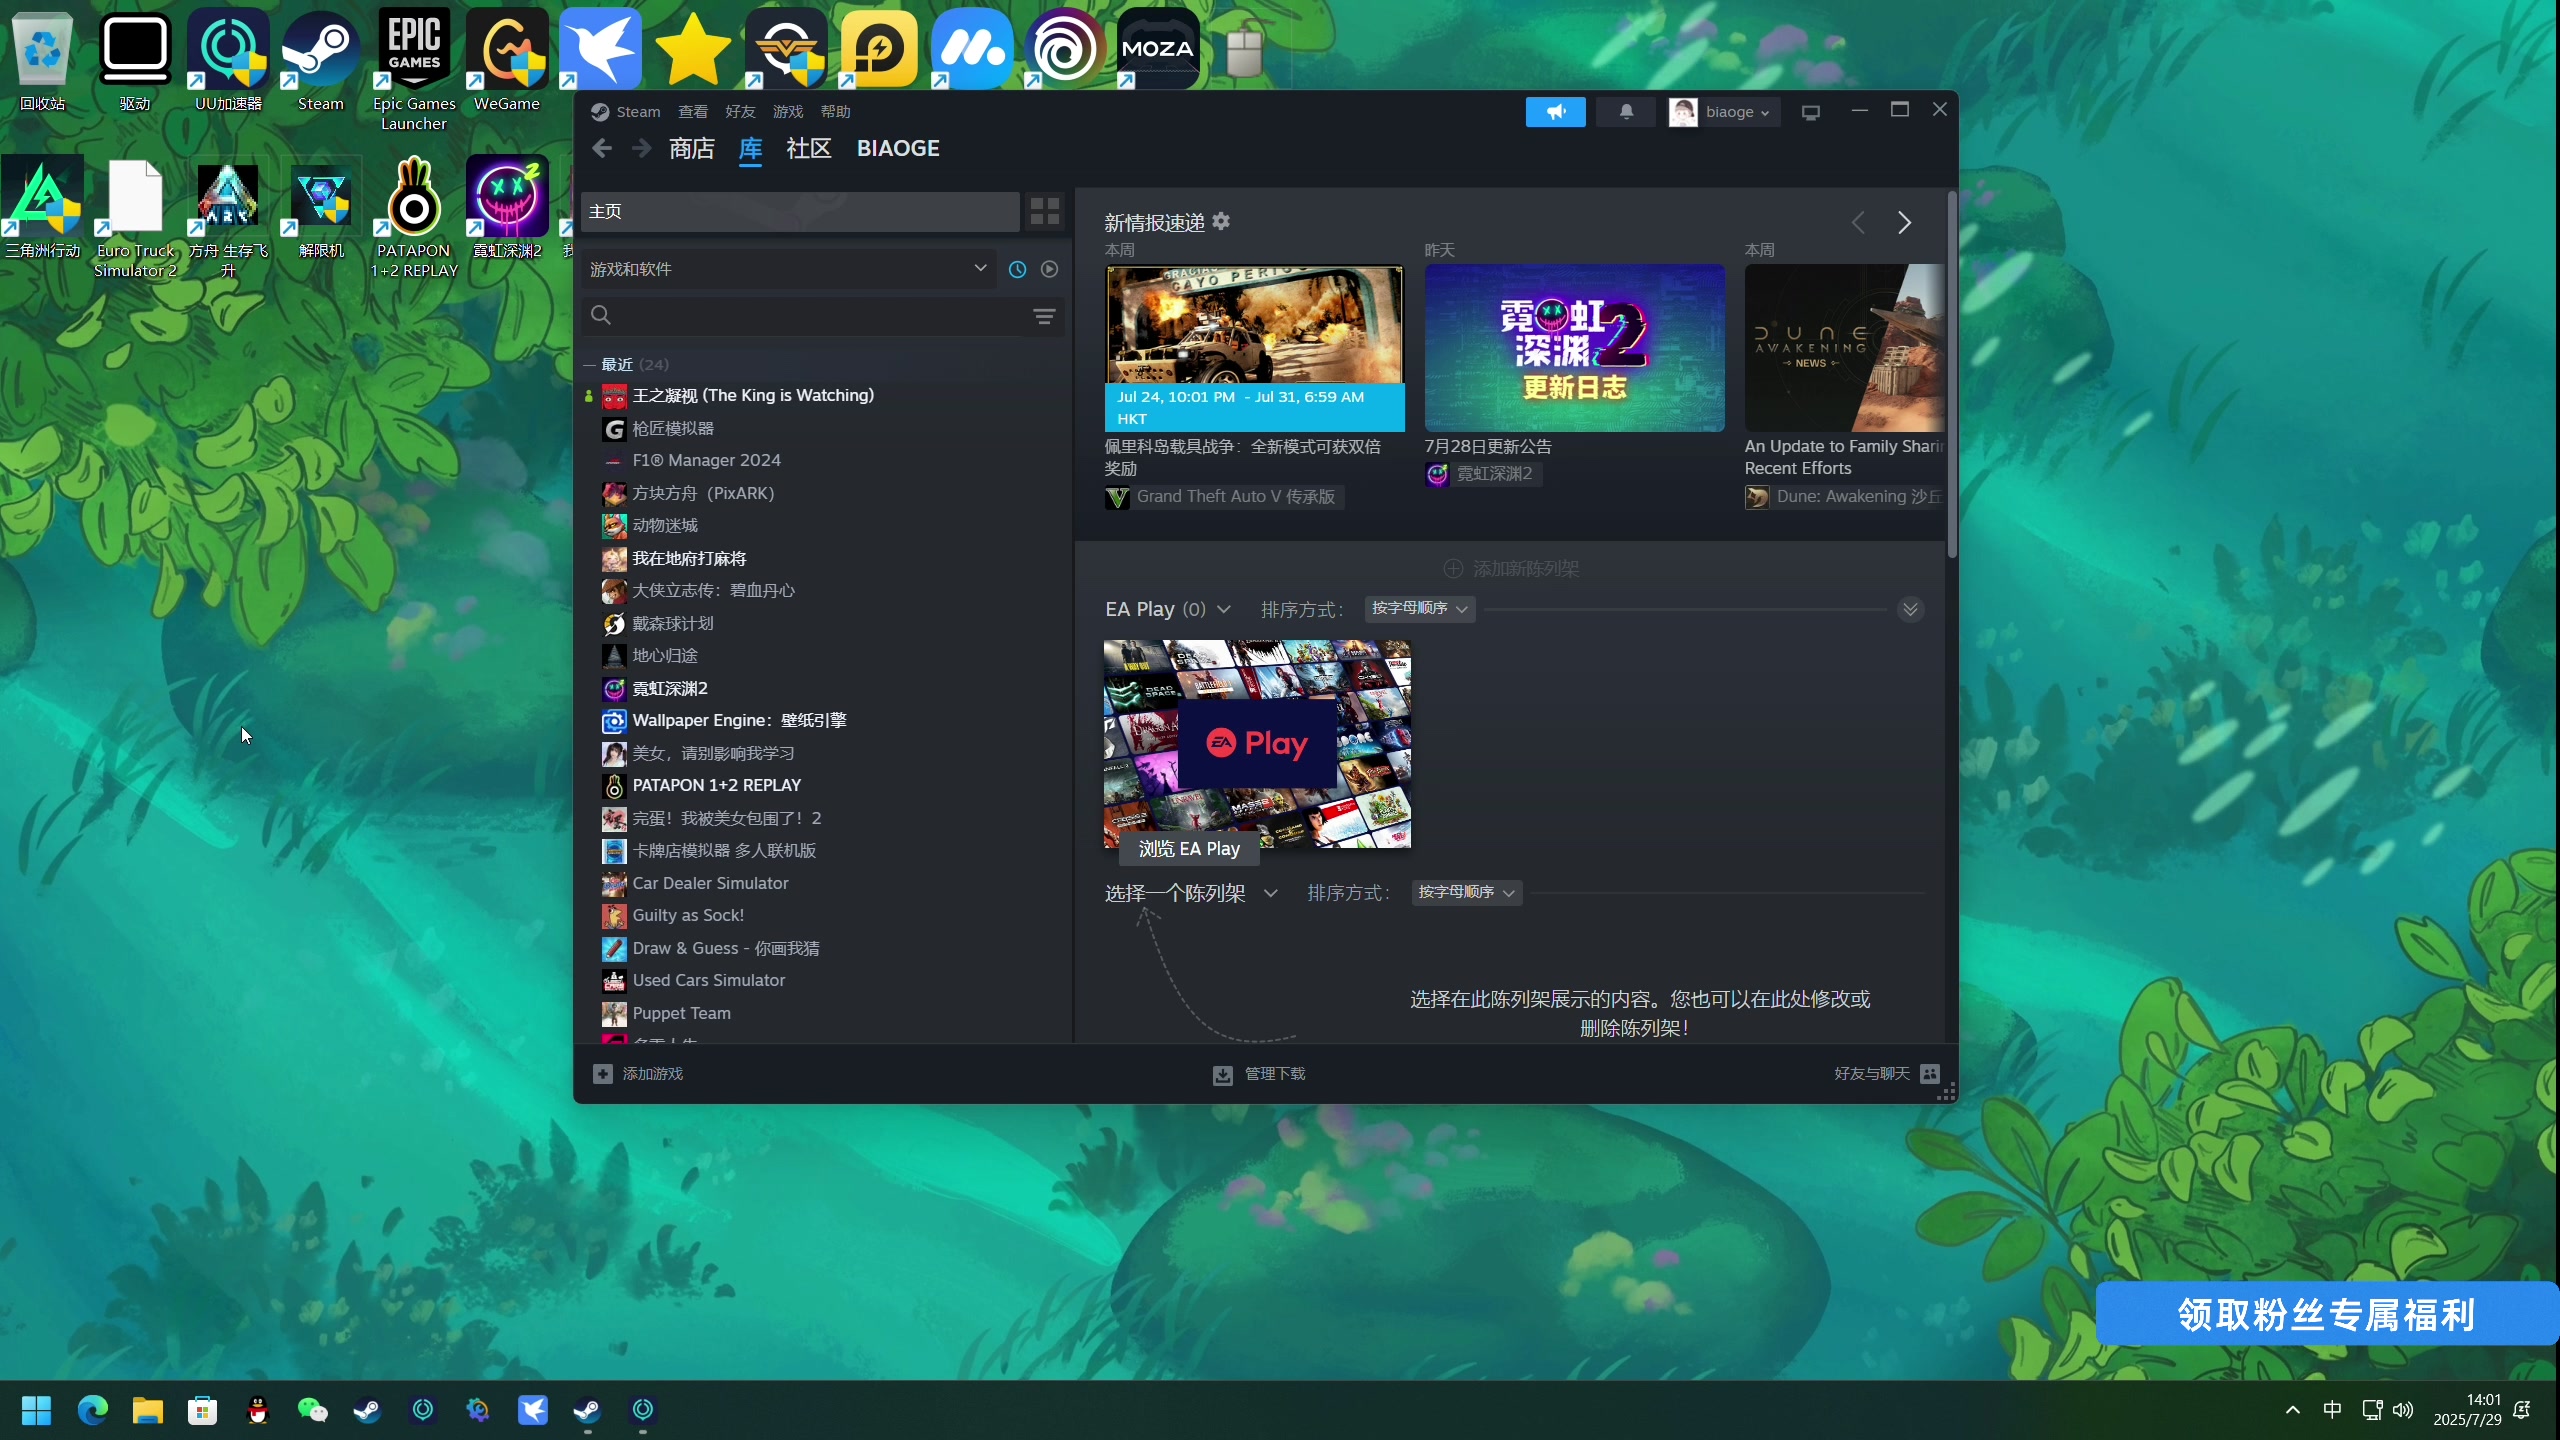The height and width of the screenshot is (1440, 2560).
Task: Switch to the 商店 tab
Action: [691, 148]
